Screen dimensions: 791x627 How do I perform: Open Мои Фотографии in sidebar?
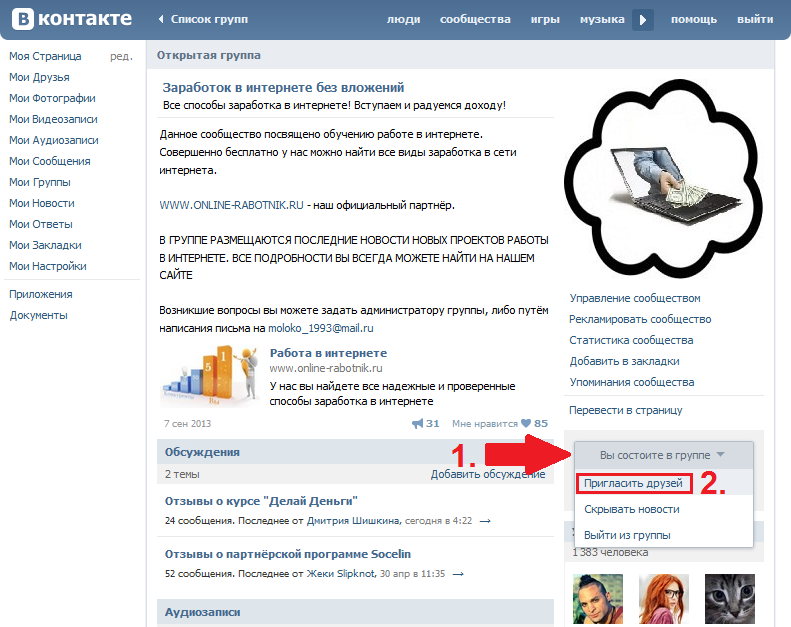coord(52,98)
